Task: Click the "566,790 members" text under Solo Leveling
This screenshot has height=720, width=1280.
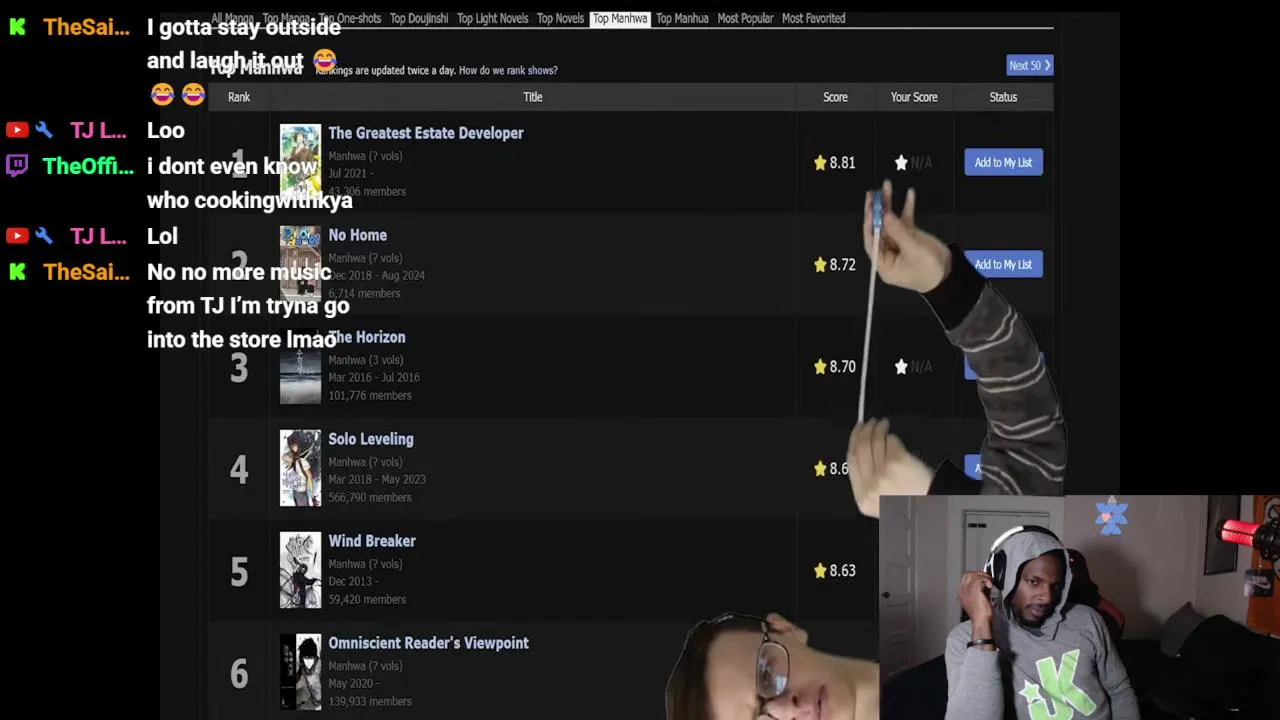Action: coord(370,497)
